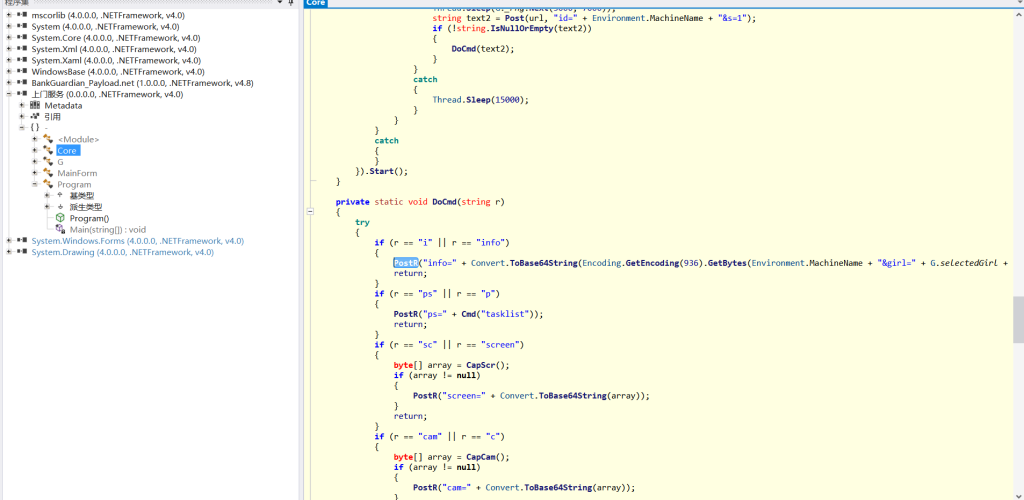Screen dimensions: 1024x500
Task: Expand the BankGuardian_Payload.net assembly node
Action: click(9, 83)
